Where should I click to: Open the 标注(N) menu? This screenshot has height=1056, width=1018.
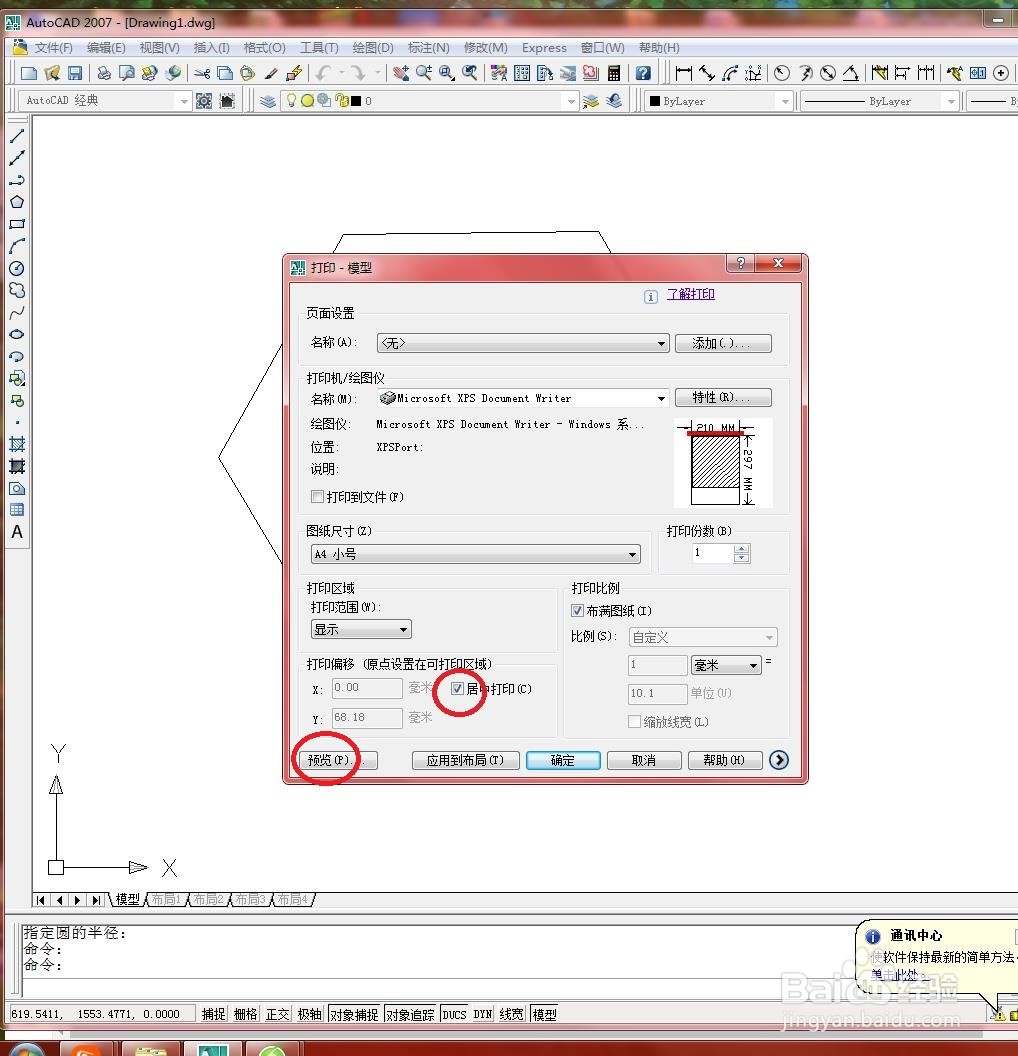tap(428, 48)
